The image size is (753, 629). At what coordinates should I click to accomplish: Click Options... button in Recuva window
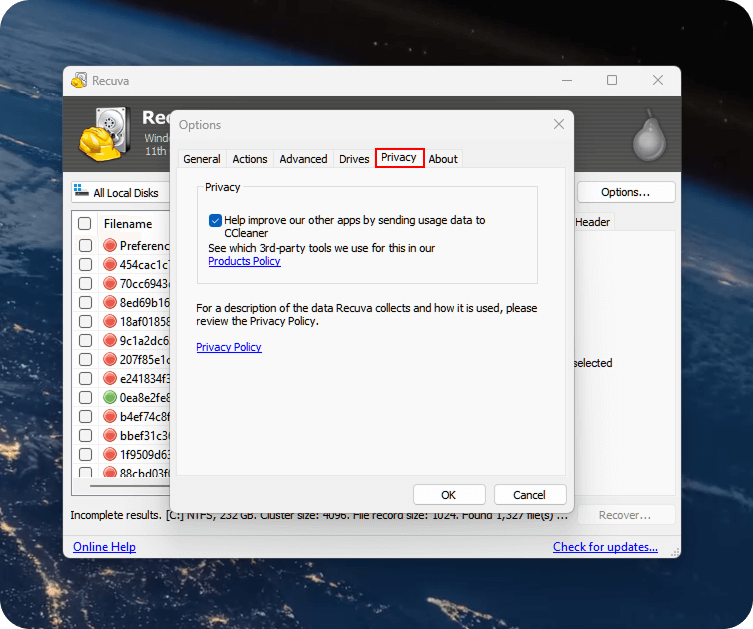626,192
